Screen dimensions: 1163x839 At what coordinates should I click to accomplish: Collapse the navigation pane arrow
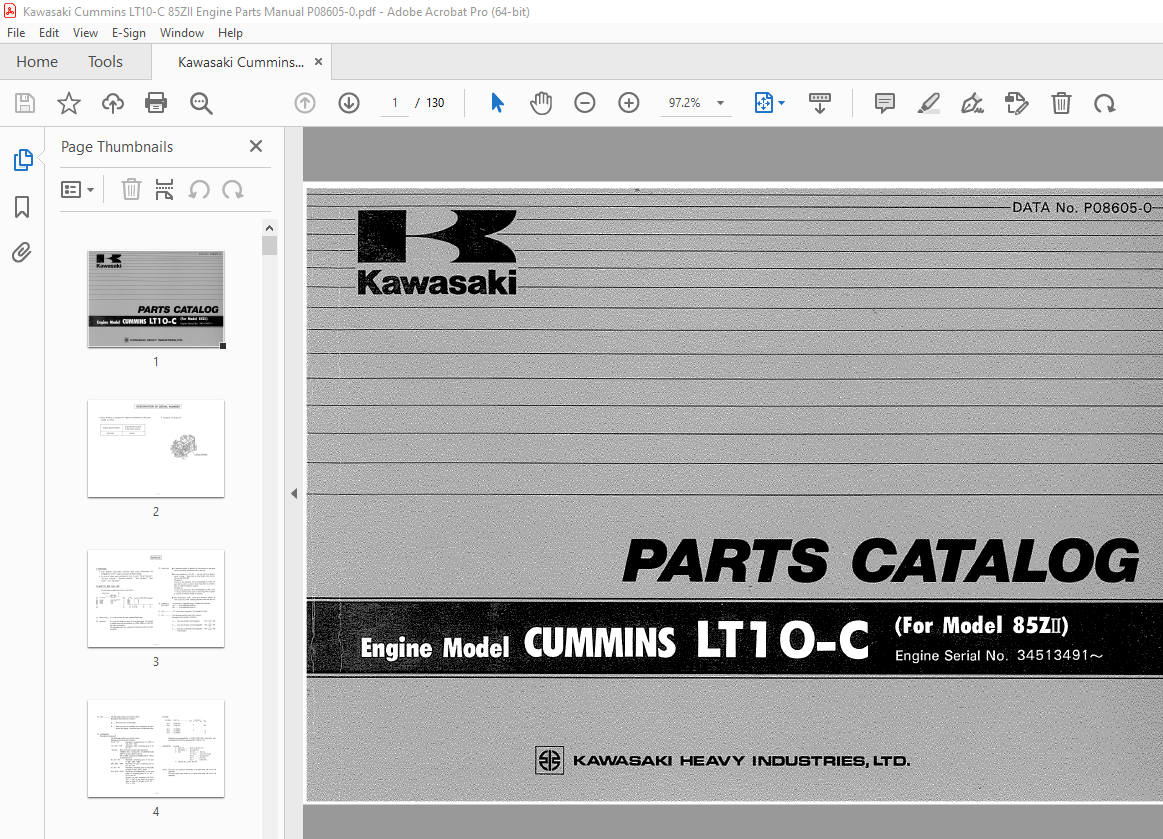pos(294,493)
